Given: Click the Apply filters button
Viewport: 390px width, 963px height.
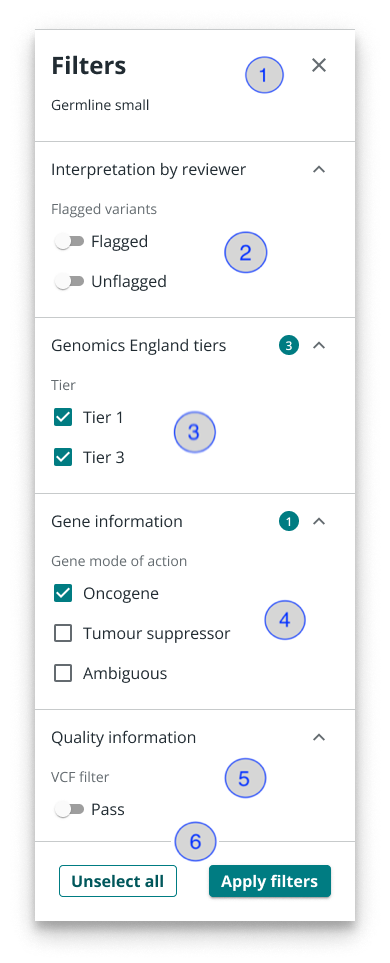Looking at the screenshot, I should point(270,881).
